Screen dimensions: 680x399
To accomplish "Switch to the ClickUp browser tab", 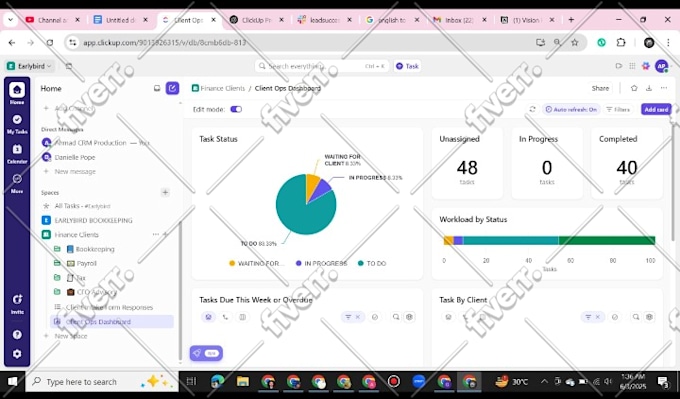I will [257, 20].
